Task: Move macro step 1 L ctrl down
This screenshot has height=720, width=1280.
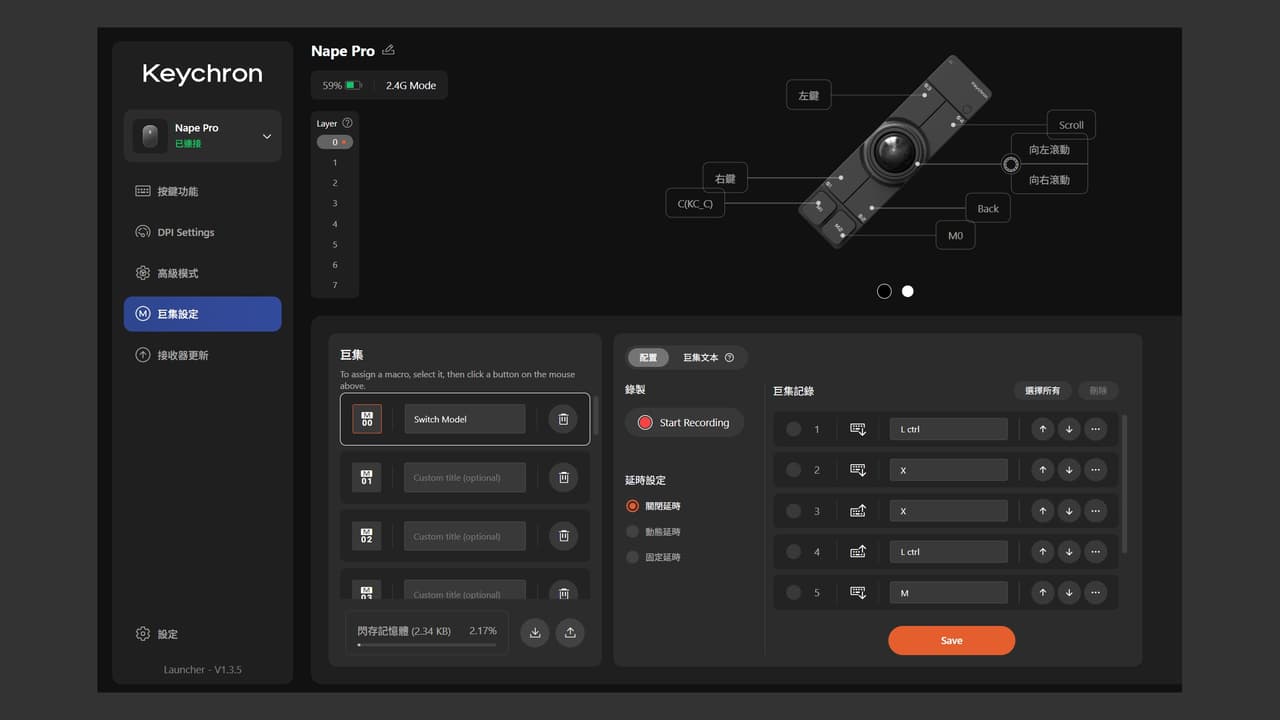Action: (1069, 429)
